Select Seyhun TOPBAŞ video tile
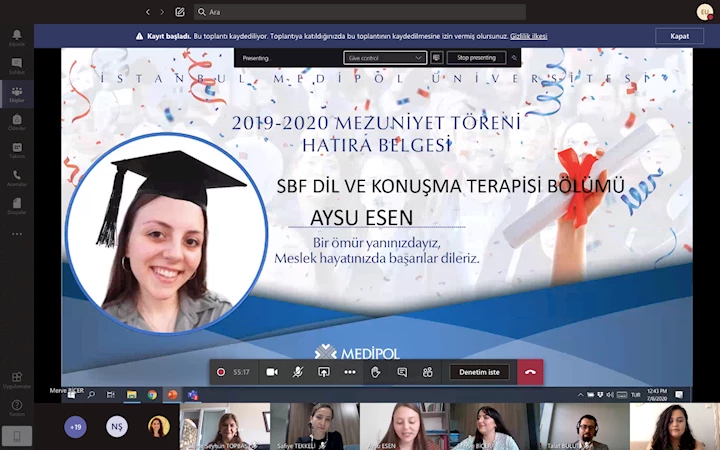This screenshot has height=450, width=720. [x=225, y=427]
